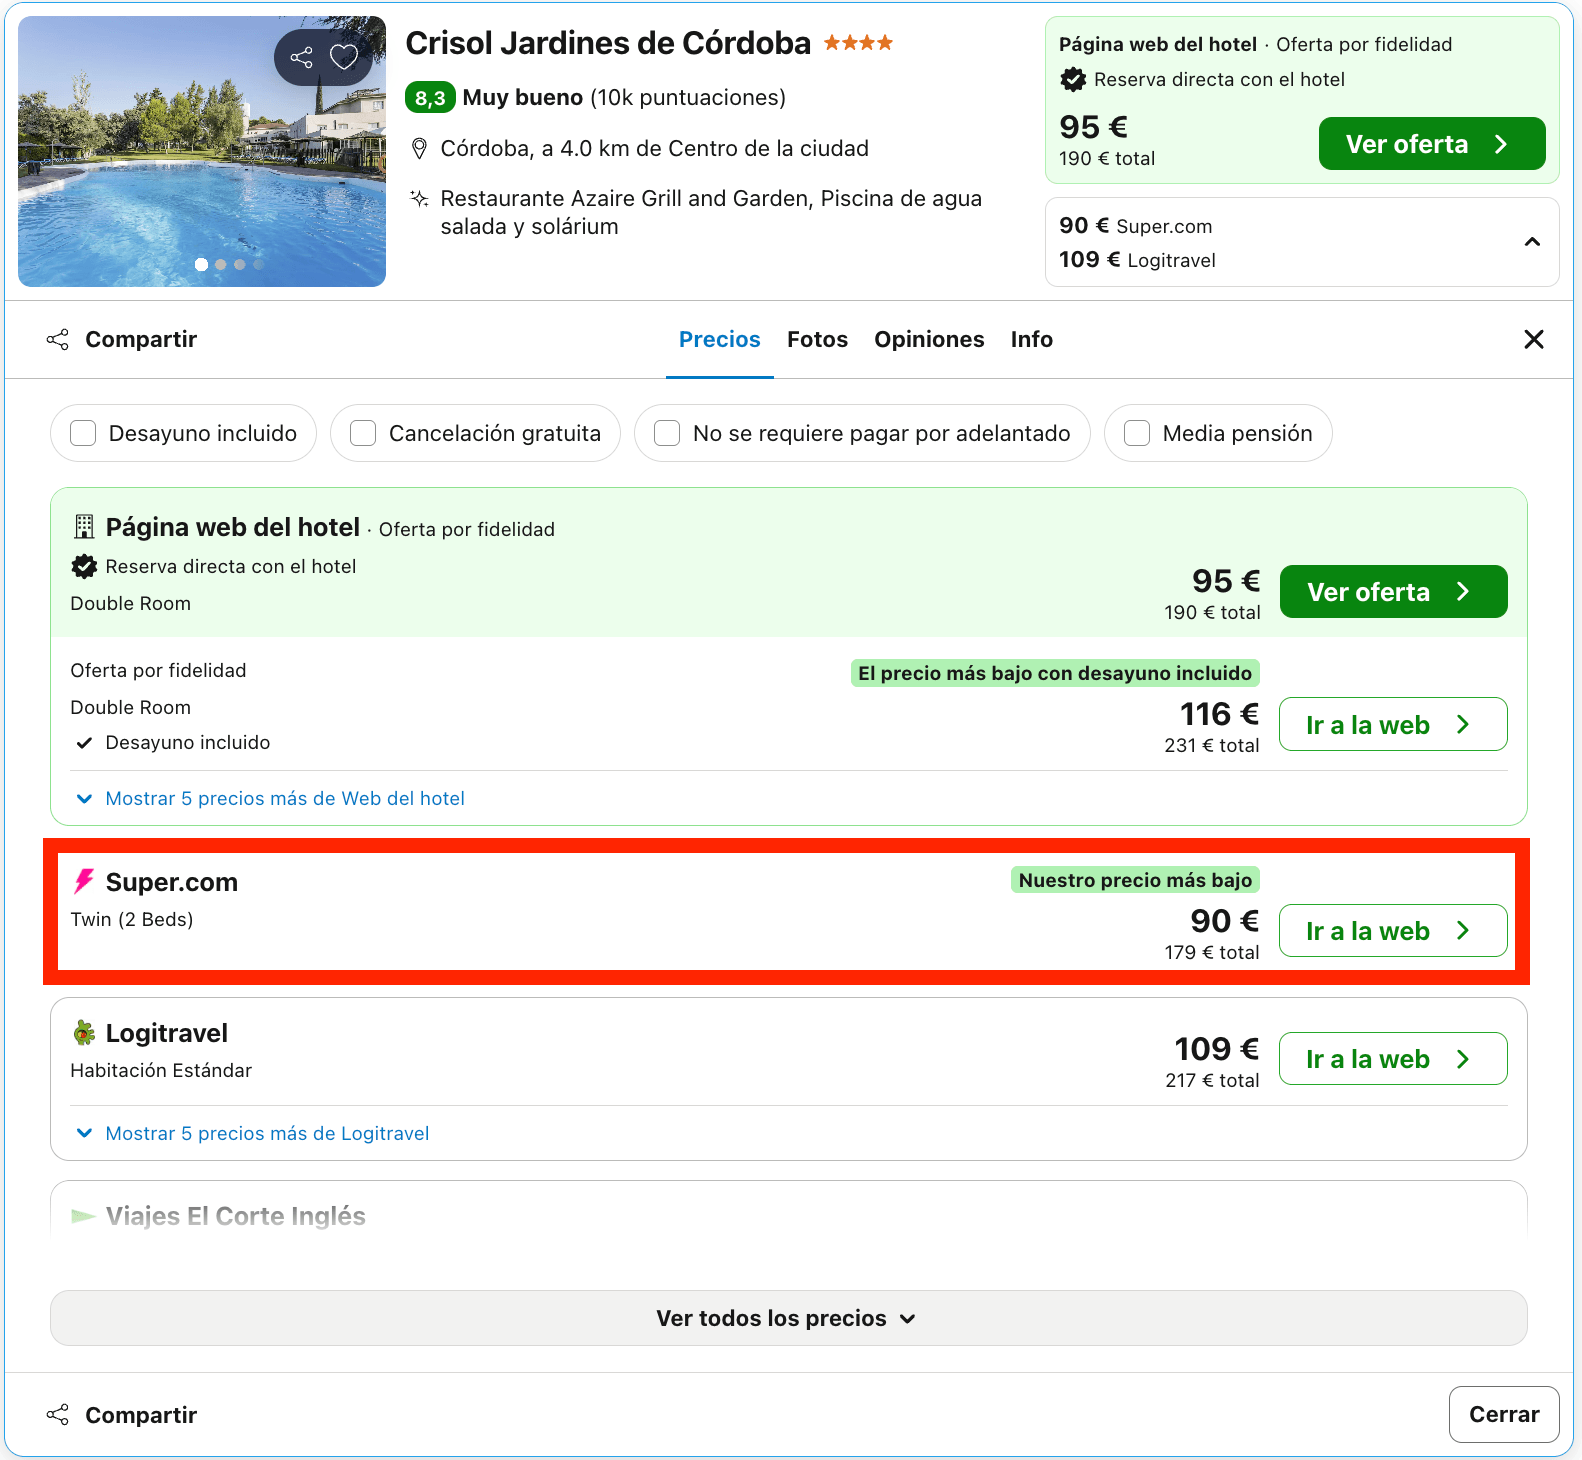Screen dimensions: 1582x1460
Task: Click share icon next to bottom Compartir
Action: [58, 1414]
